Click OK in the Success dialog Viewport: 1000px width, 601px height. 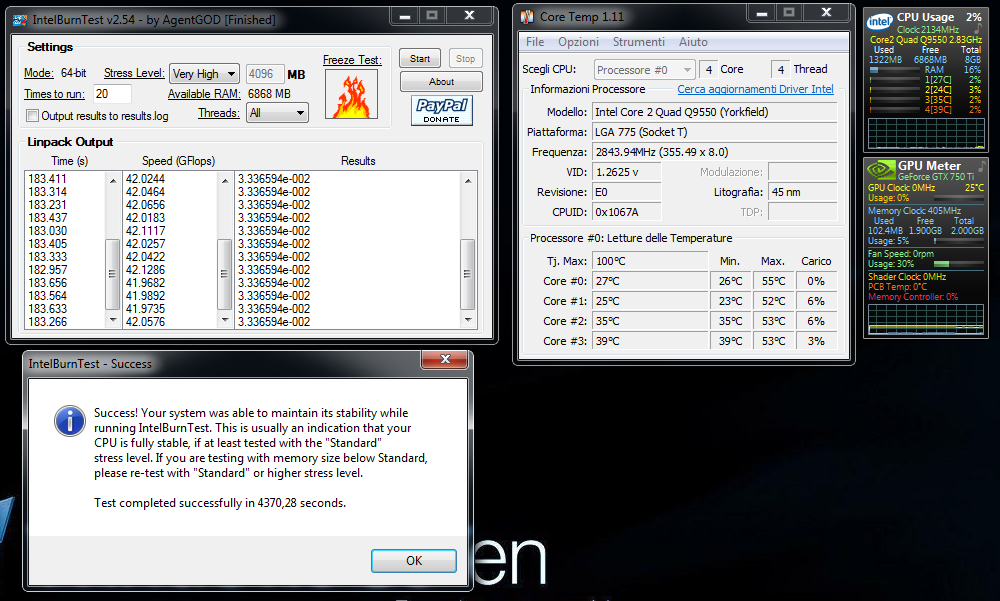(414, 561)
